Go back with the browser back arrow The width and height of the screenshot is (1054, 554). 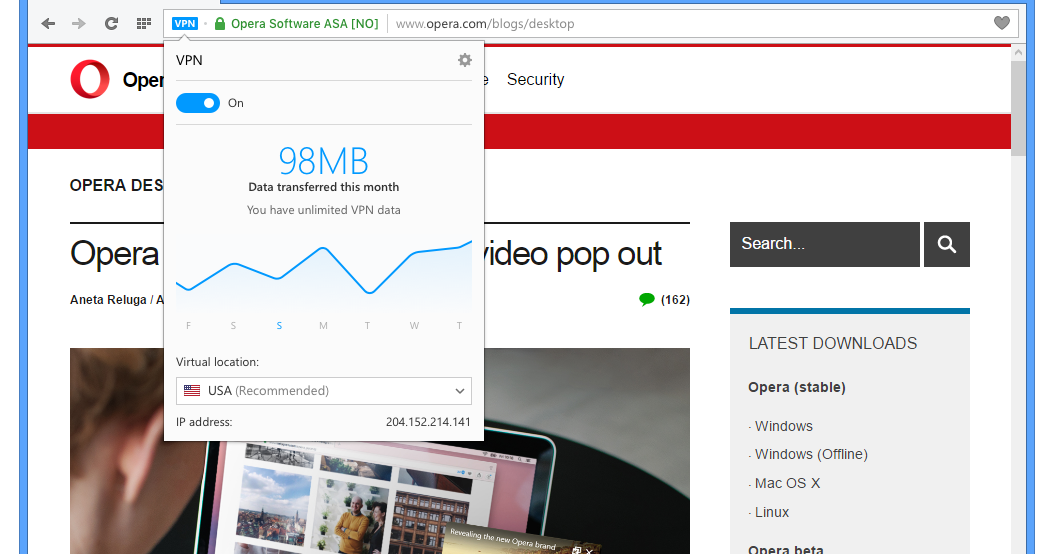click(48, 24)
